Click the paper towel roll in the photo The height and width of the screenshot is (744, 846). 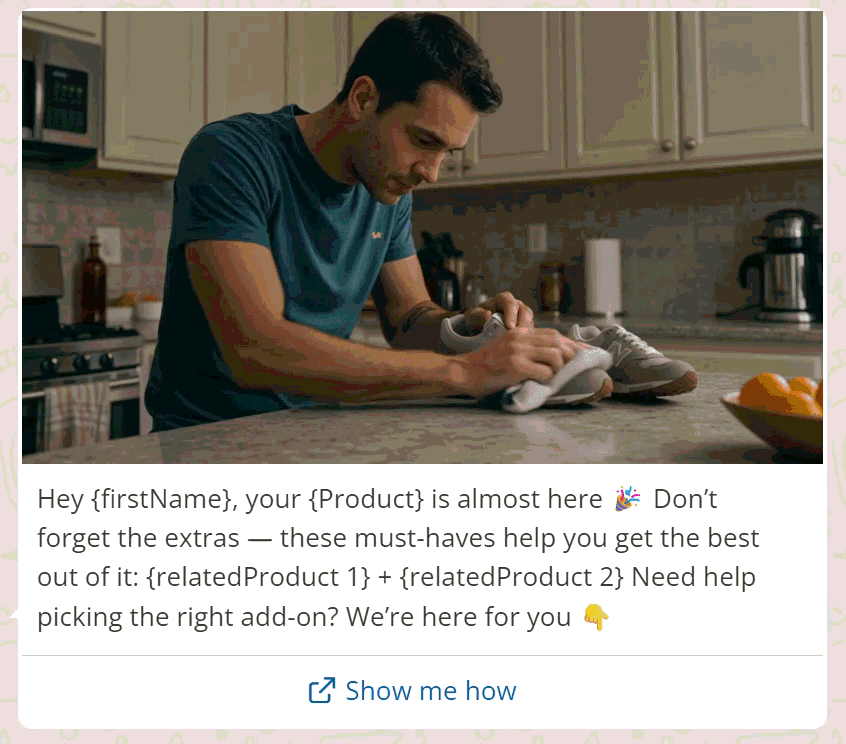[602, 276]
